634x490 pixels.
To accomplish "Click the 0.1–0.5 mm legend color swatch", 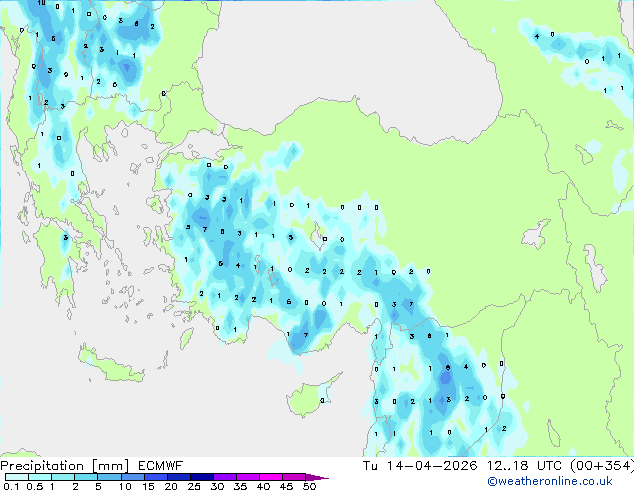I will pos(17,477).
